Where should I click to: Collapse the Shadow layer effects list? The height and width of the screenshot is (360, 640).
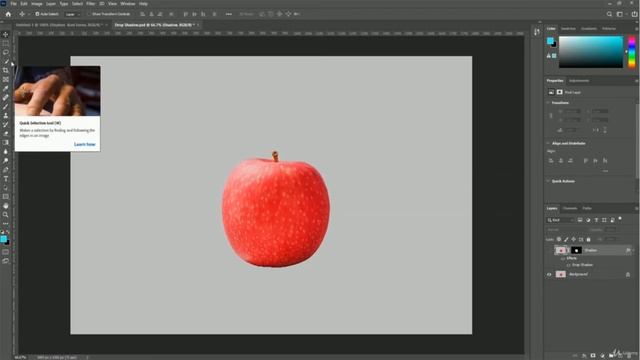[633, 250]
